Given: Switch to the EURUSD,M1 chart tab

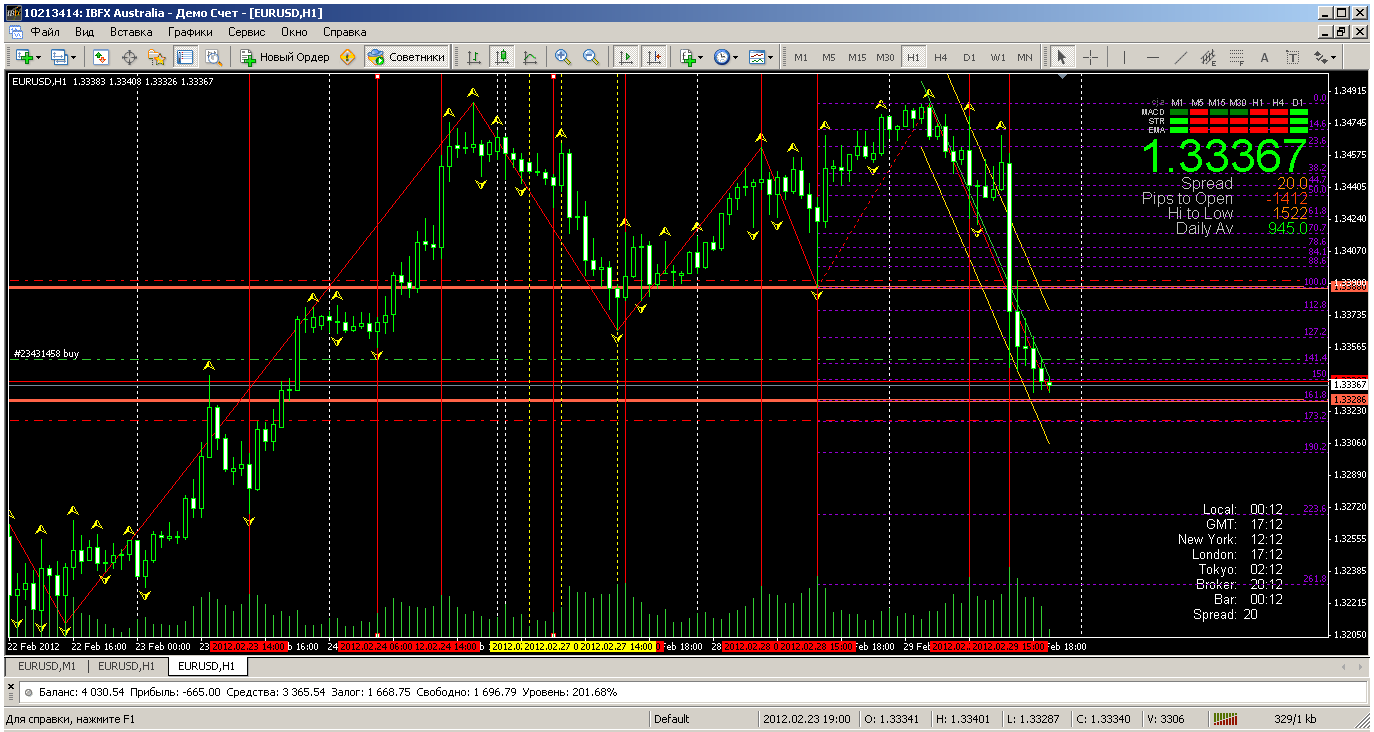Looking at the screenshot, I should tap(47, 665).
